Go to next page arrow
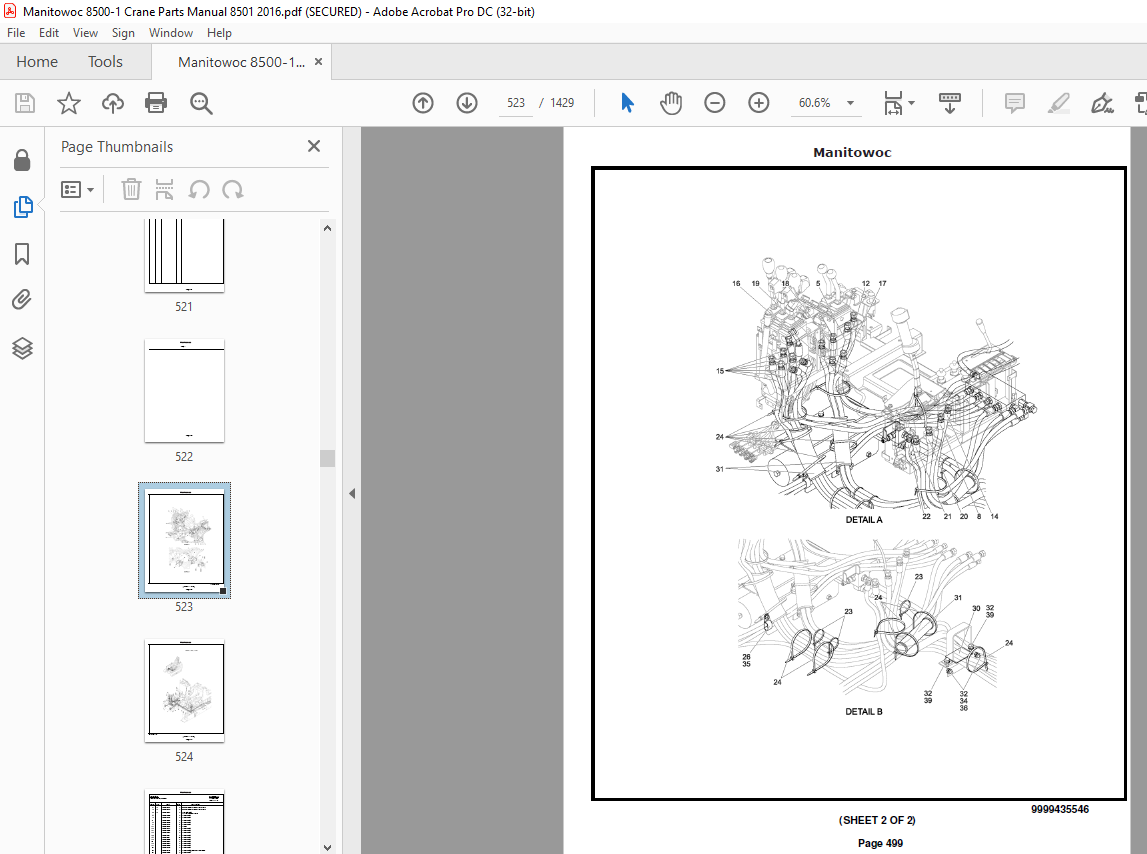 pos(467,103)
